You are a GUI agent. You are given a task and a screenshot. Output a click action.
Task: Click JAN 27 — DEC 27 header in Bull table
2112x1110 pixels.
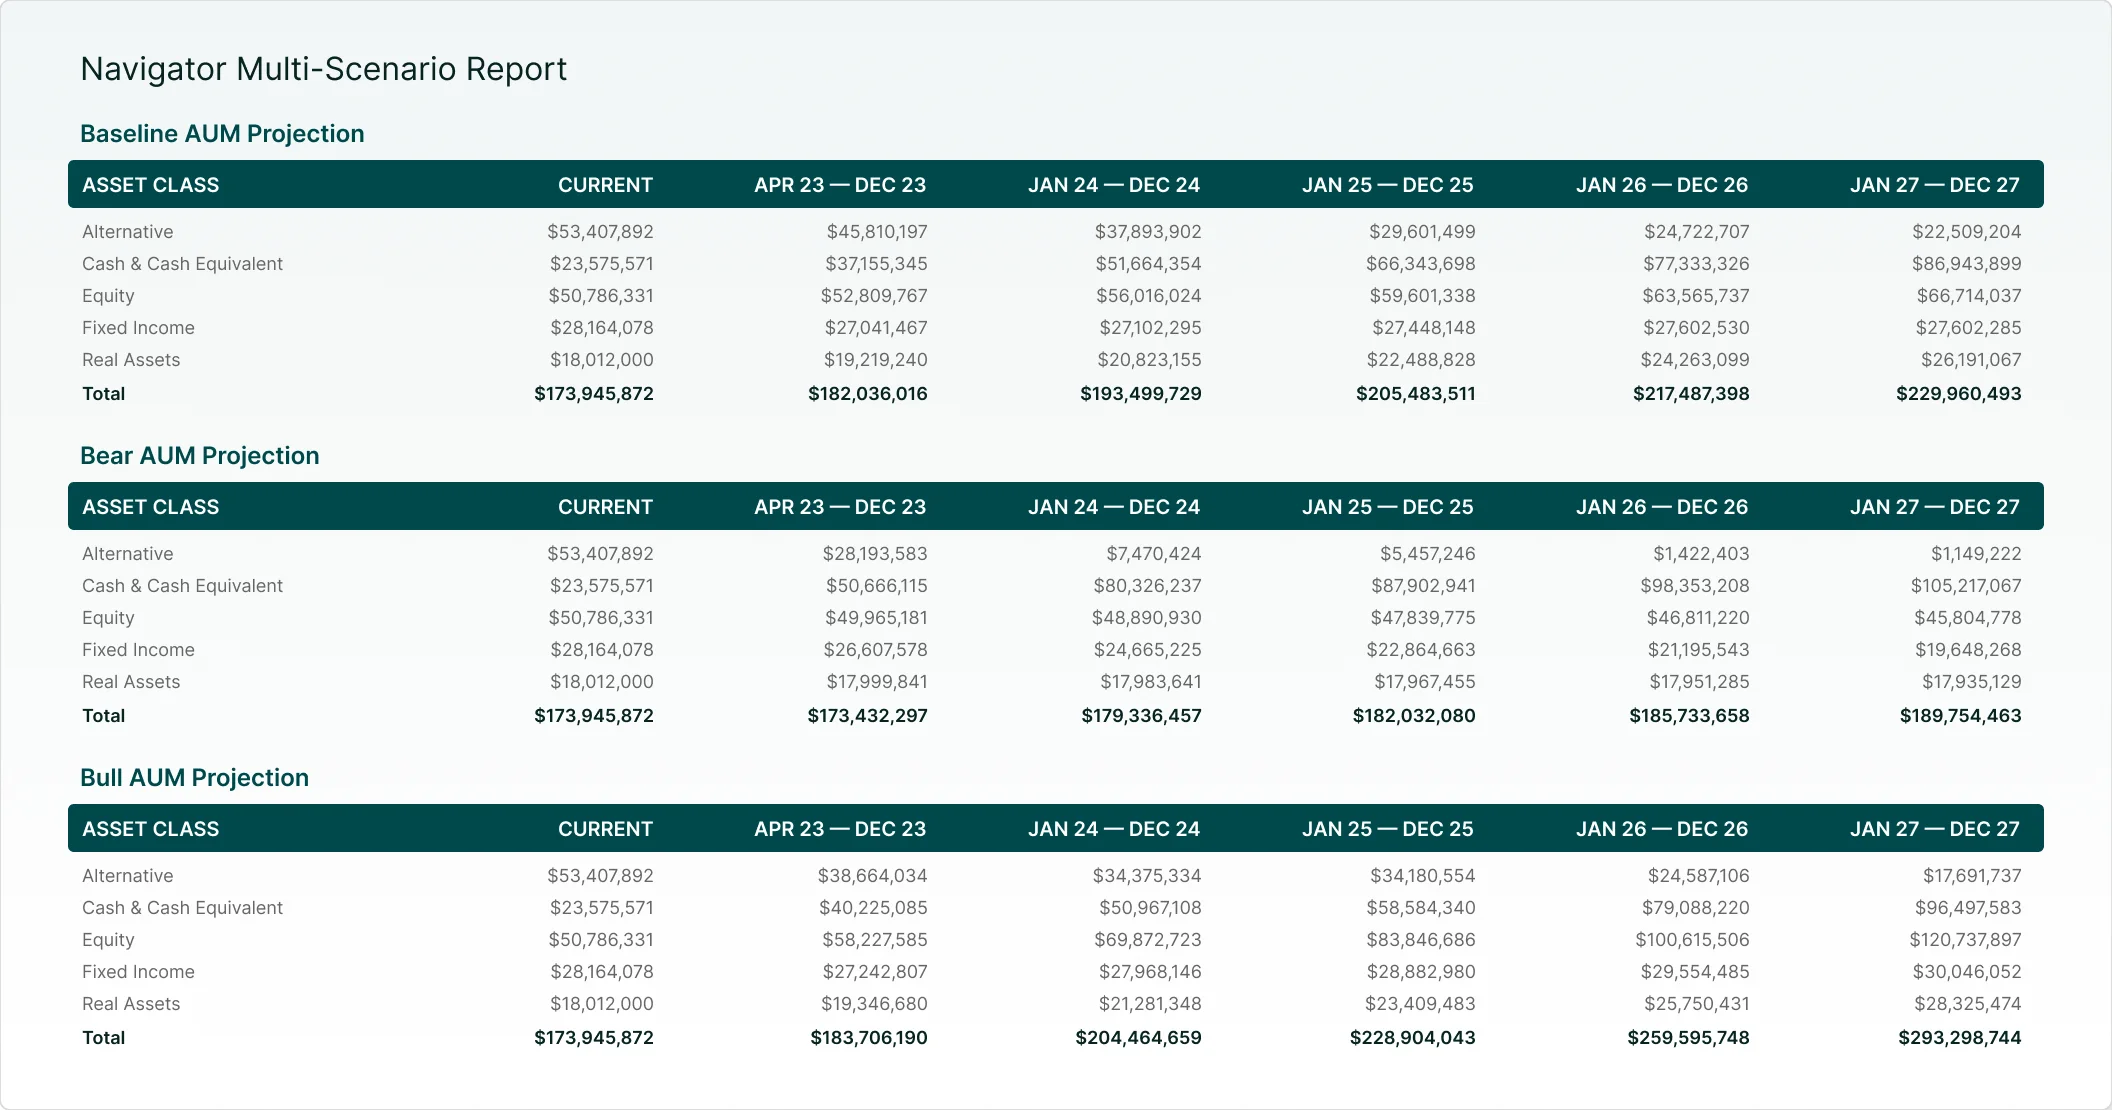point(1935,829)
